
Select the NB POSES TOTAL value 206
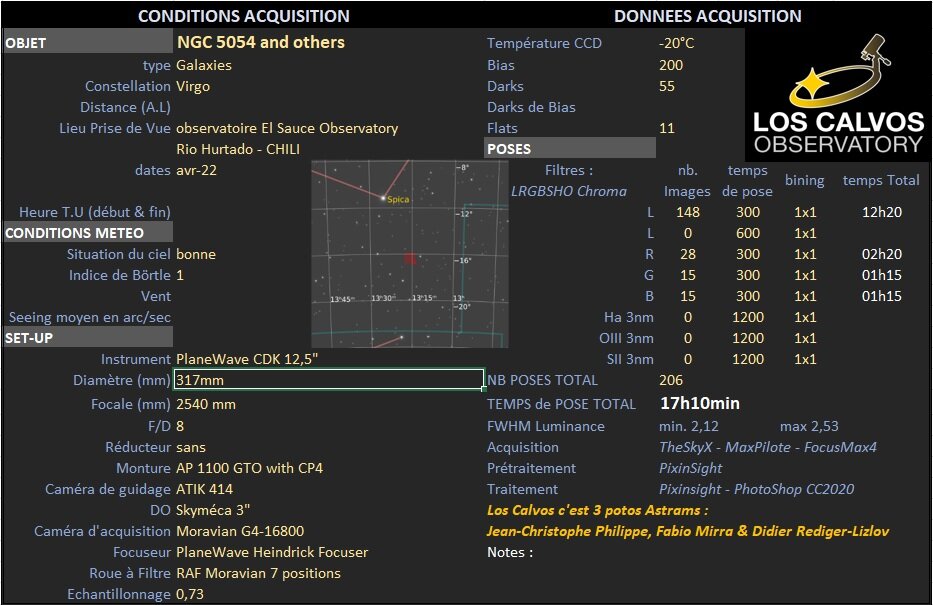[x=671, y=380]
